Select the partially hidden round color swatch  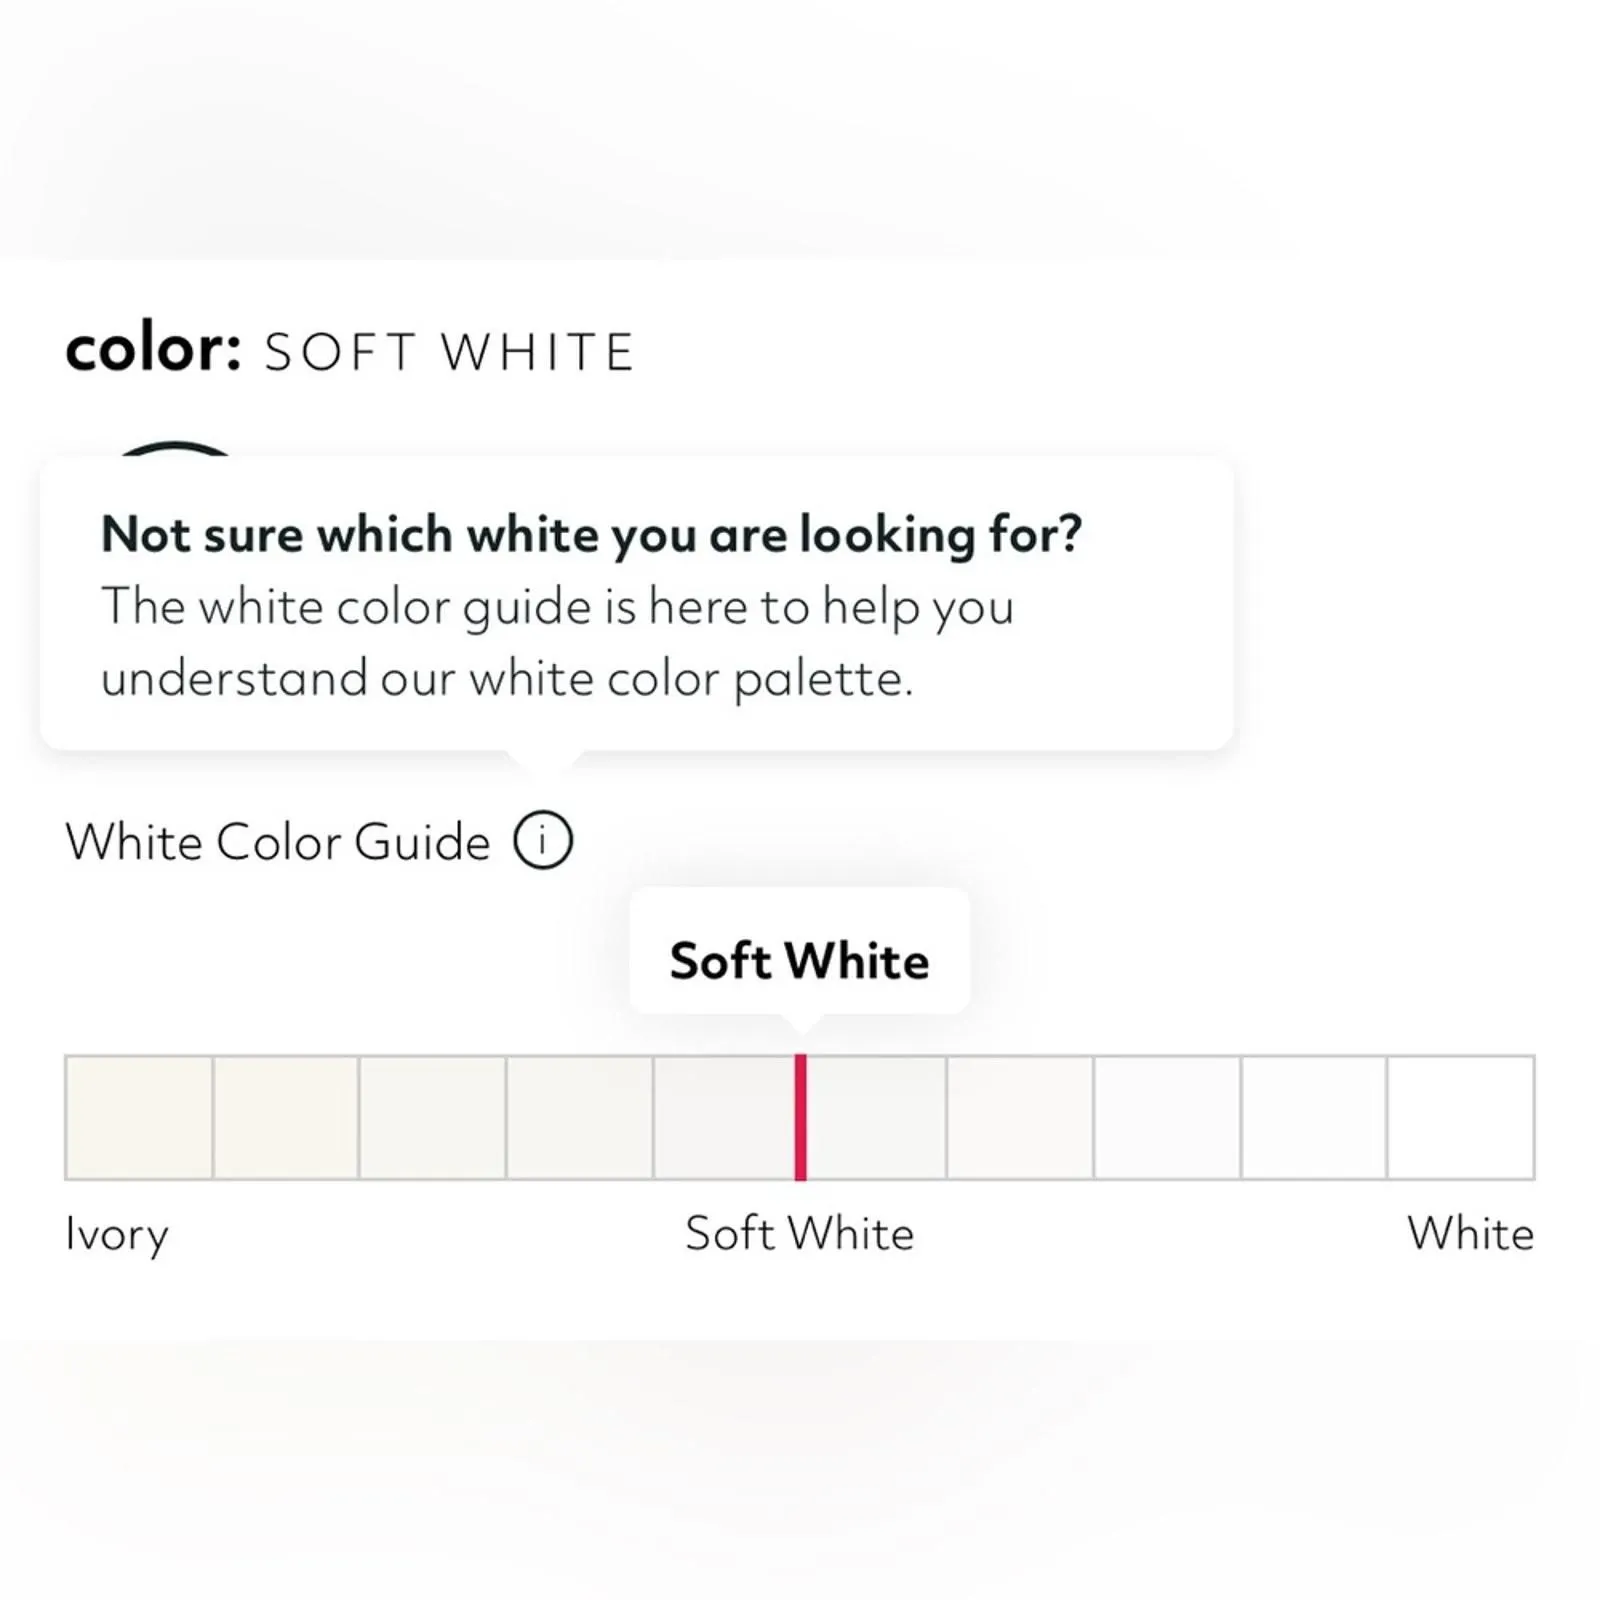pos(176,449)
